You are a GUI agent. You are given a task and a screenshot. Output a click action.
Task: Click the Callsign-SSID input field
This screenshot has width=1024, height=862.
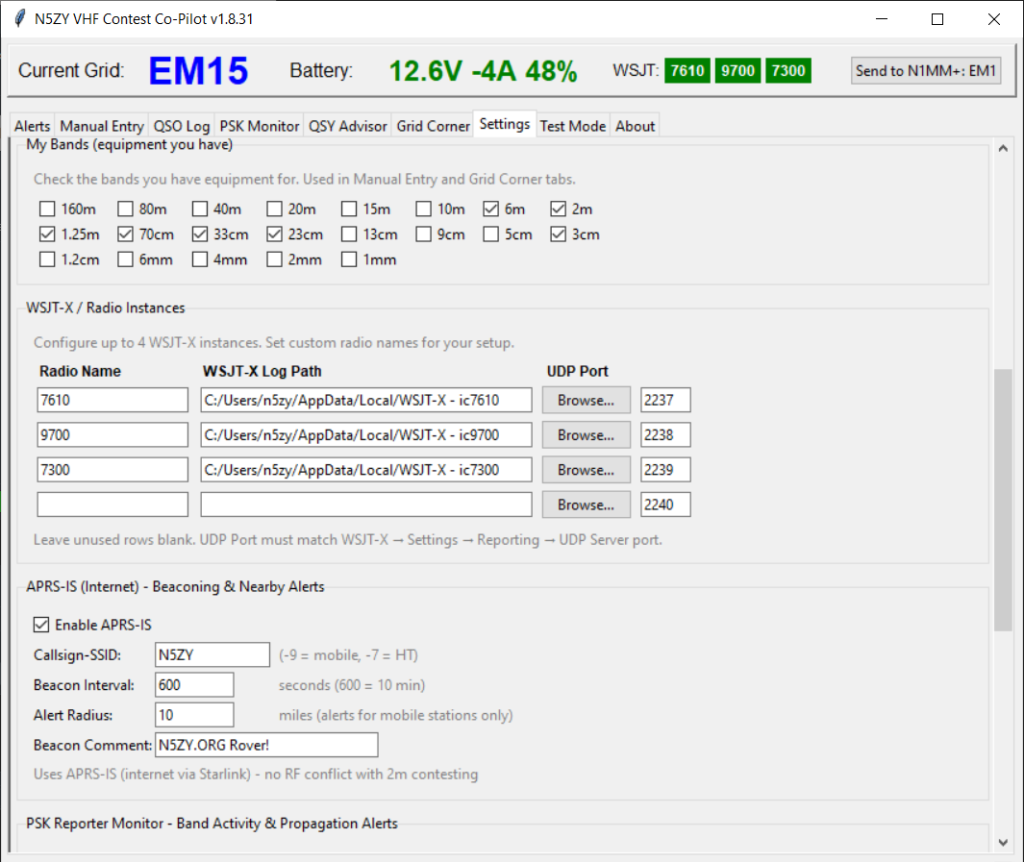pyautogui.click(x=212, y=655)
